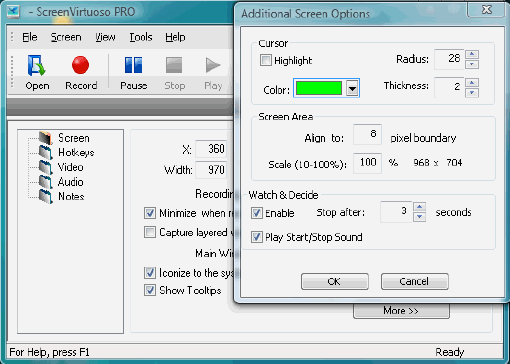Select Hotkeys in the settings tree

(76, 152)
